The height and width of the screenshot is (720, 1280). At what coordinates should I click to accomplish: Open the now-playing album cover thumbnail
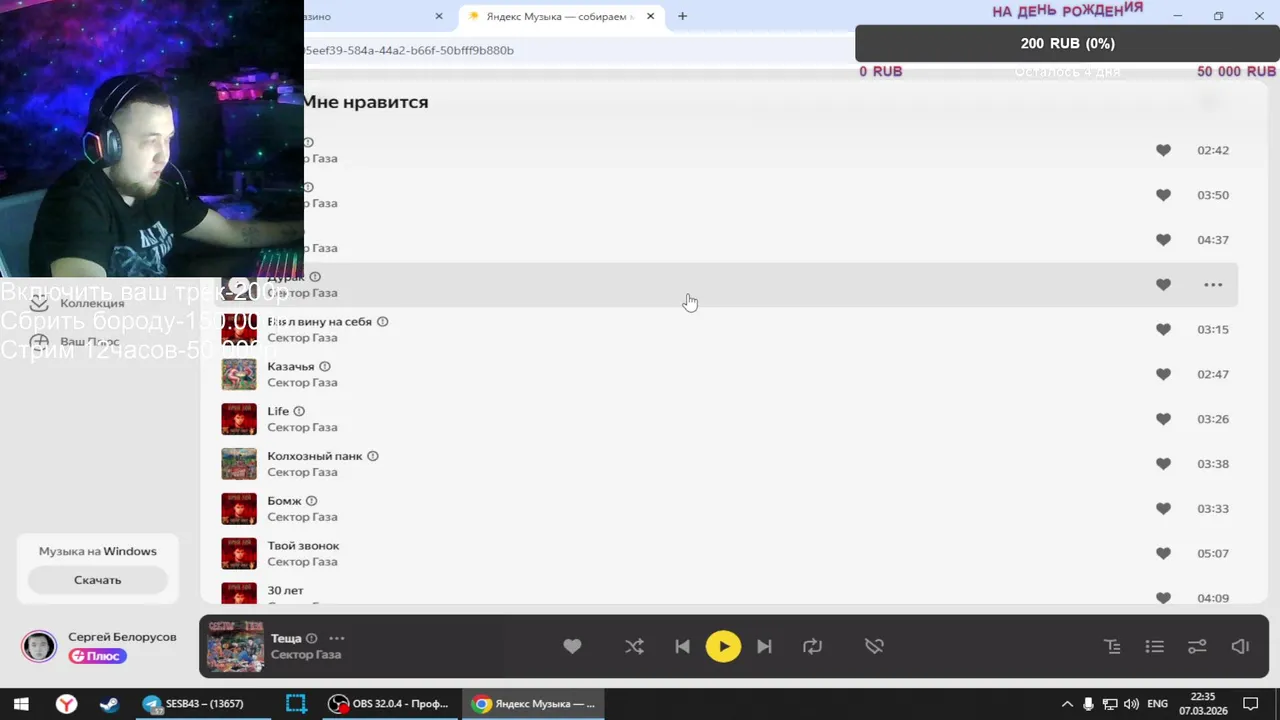(235, 646)
